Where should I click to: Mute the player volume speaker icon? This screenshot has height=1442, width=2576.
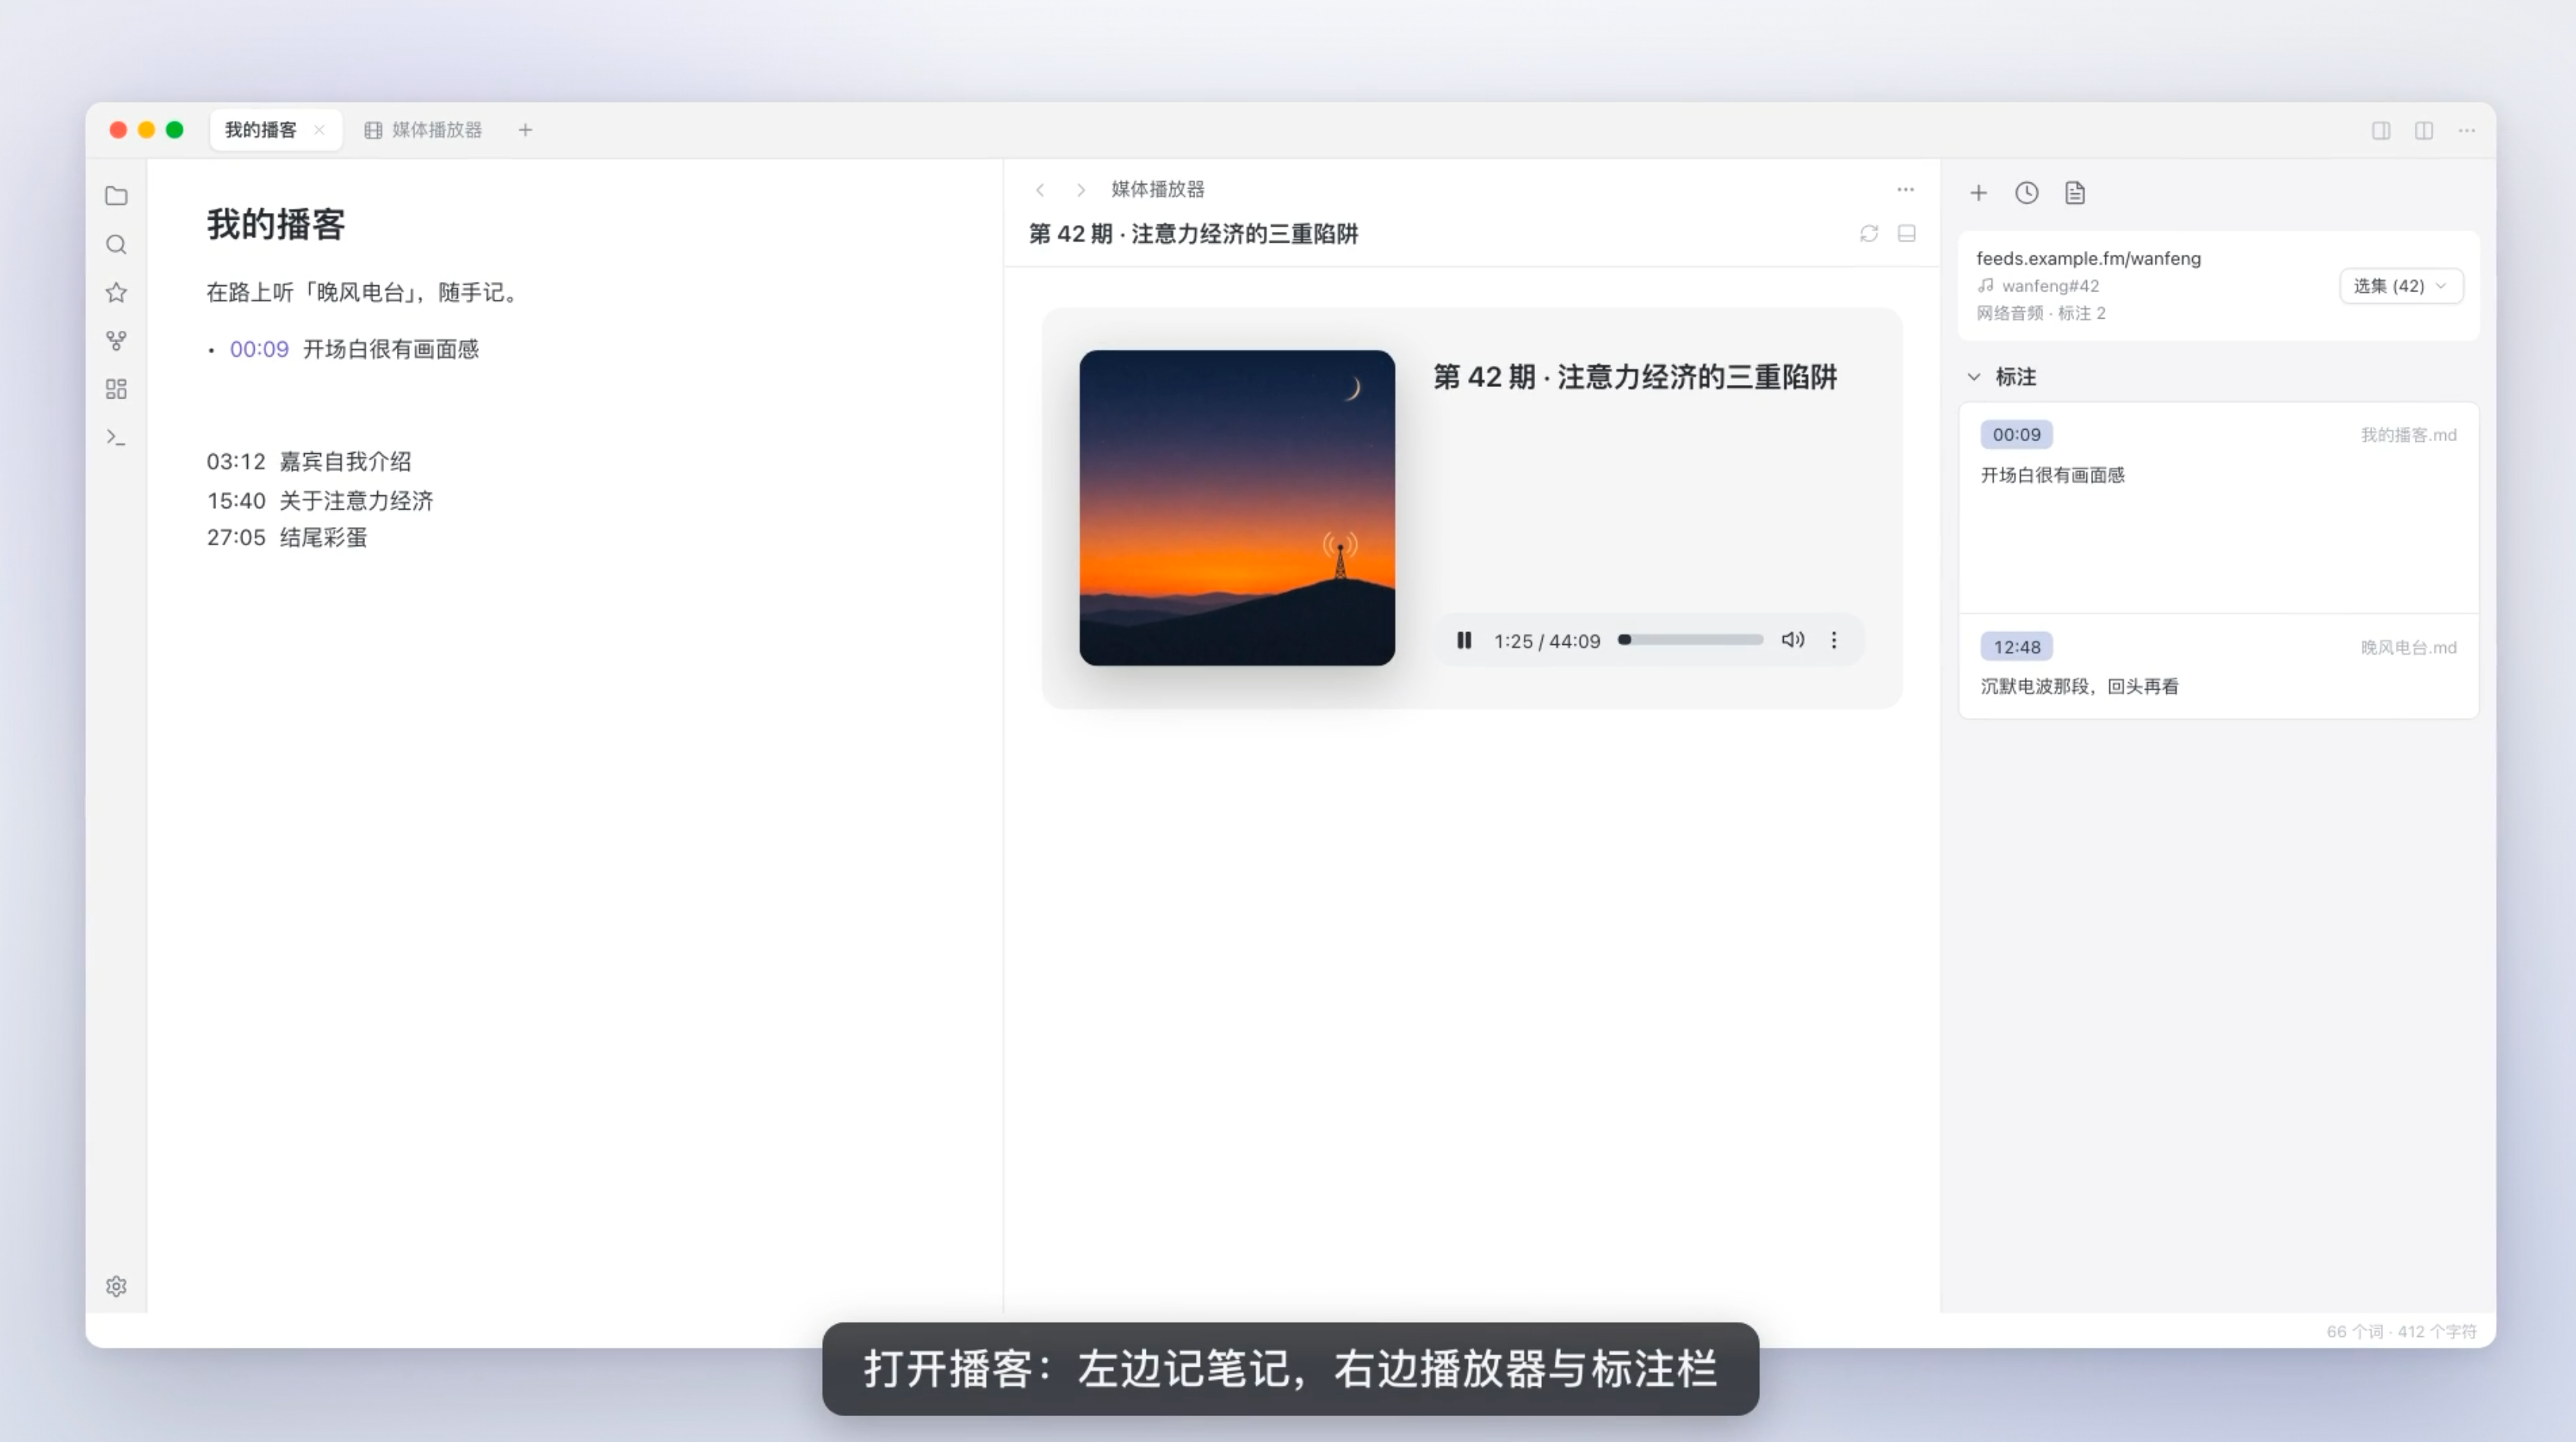1793,640
